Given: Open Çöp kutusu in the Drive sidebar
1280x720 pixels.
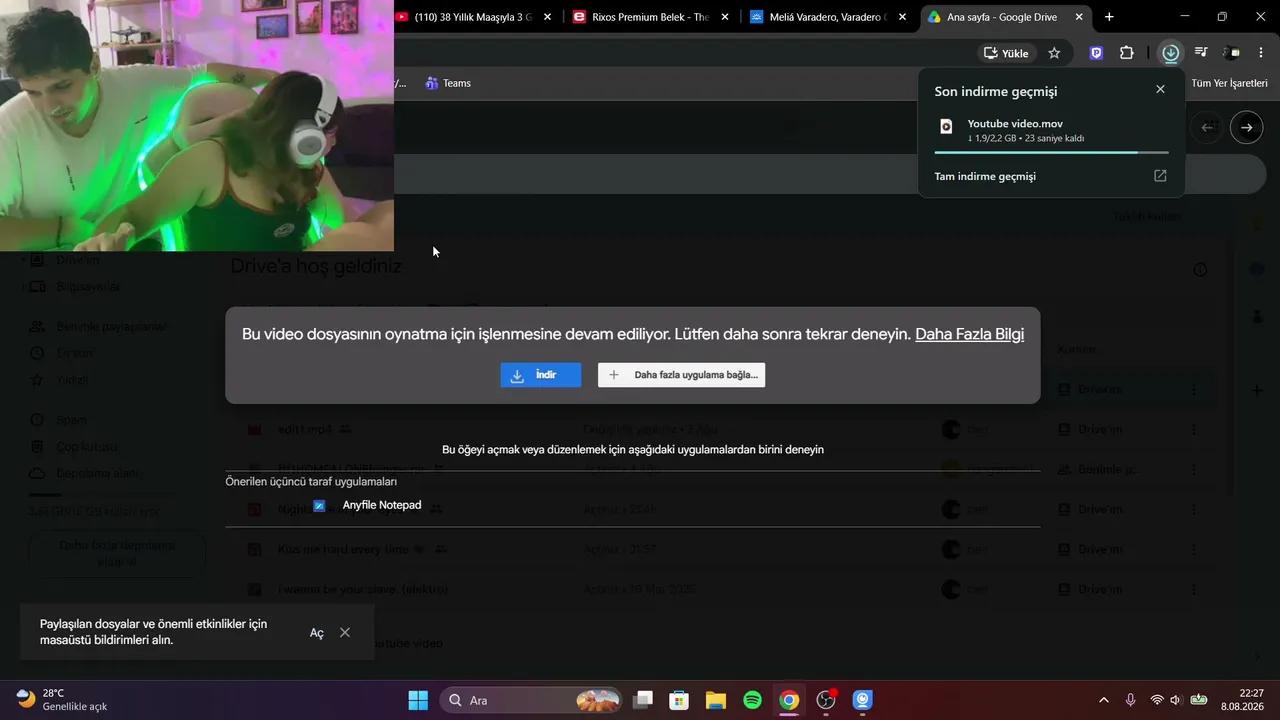Looking at the screenshot, I should 86,446.
